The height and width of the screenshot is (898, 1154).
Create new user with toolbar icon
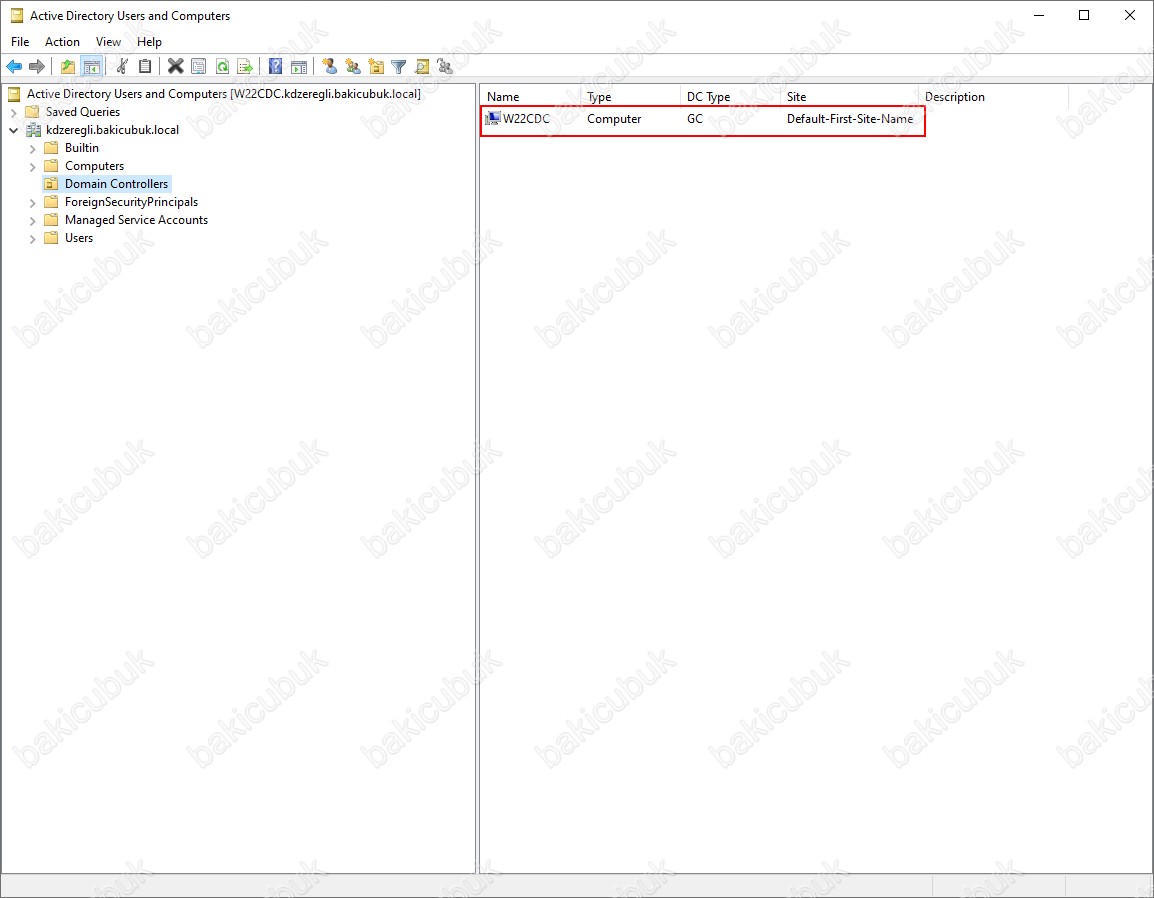[x=330, y=67]
